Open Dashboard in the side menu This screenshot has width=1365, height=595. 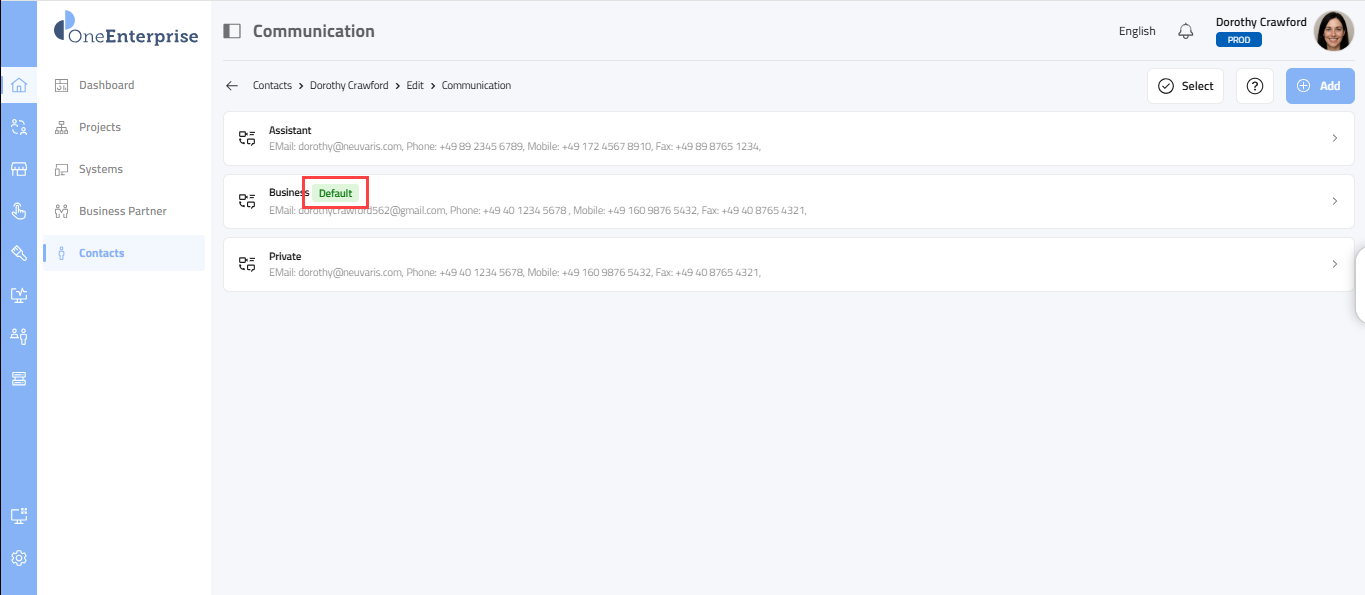pos(106,85)
